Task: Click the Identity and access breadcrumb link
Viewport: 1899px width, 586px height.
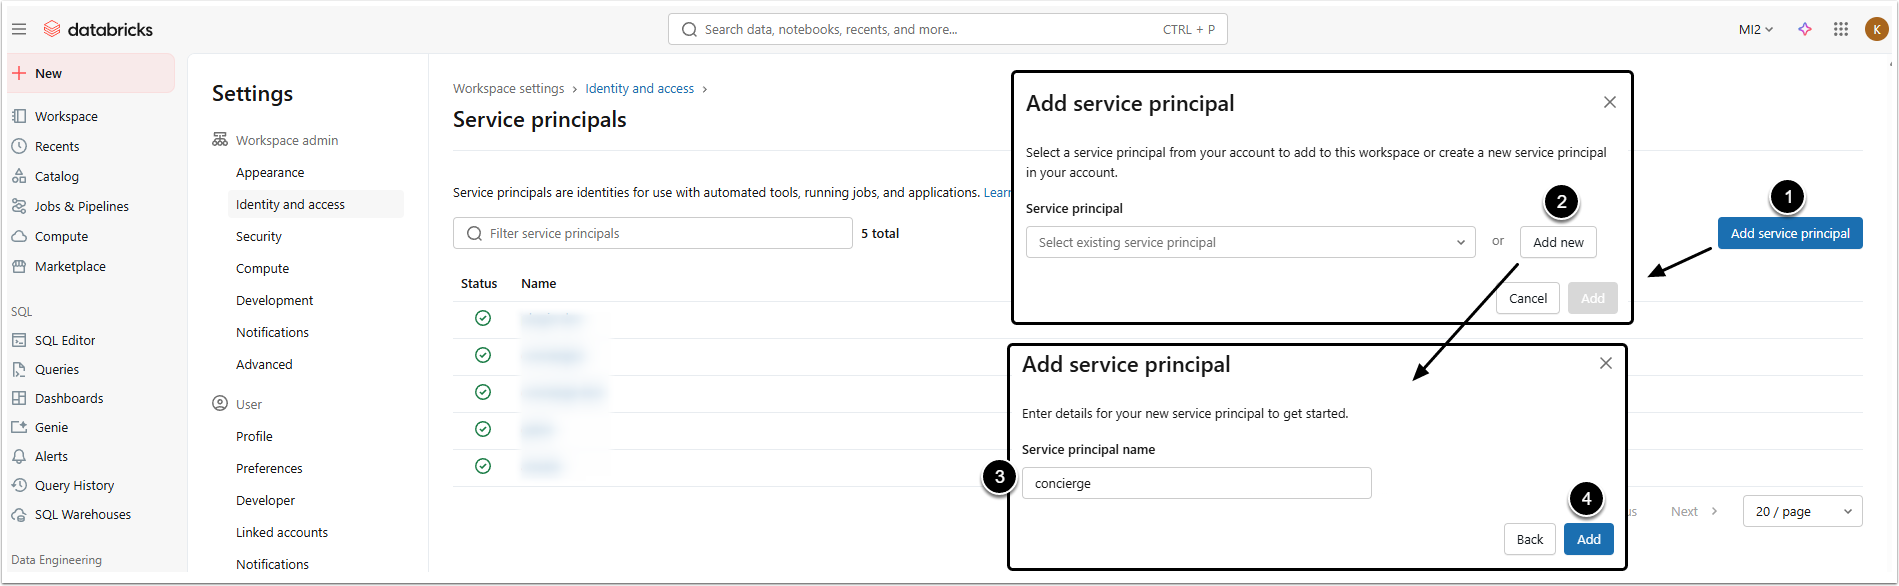Action: point(639,88)
